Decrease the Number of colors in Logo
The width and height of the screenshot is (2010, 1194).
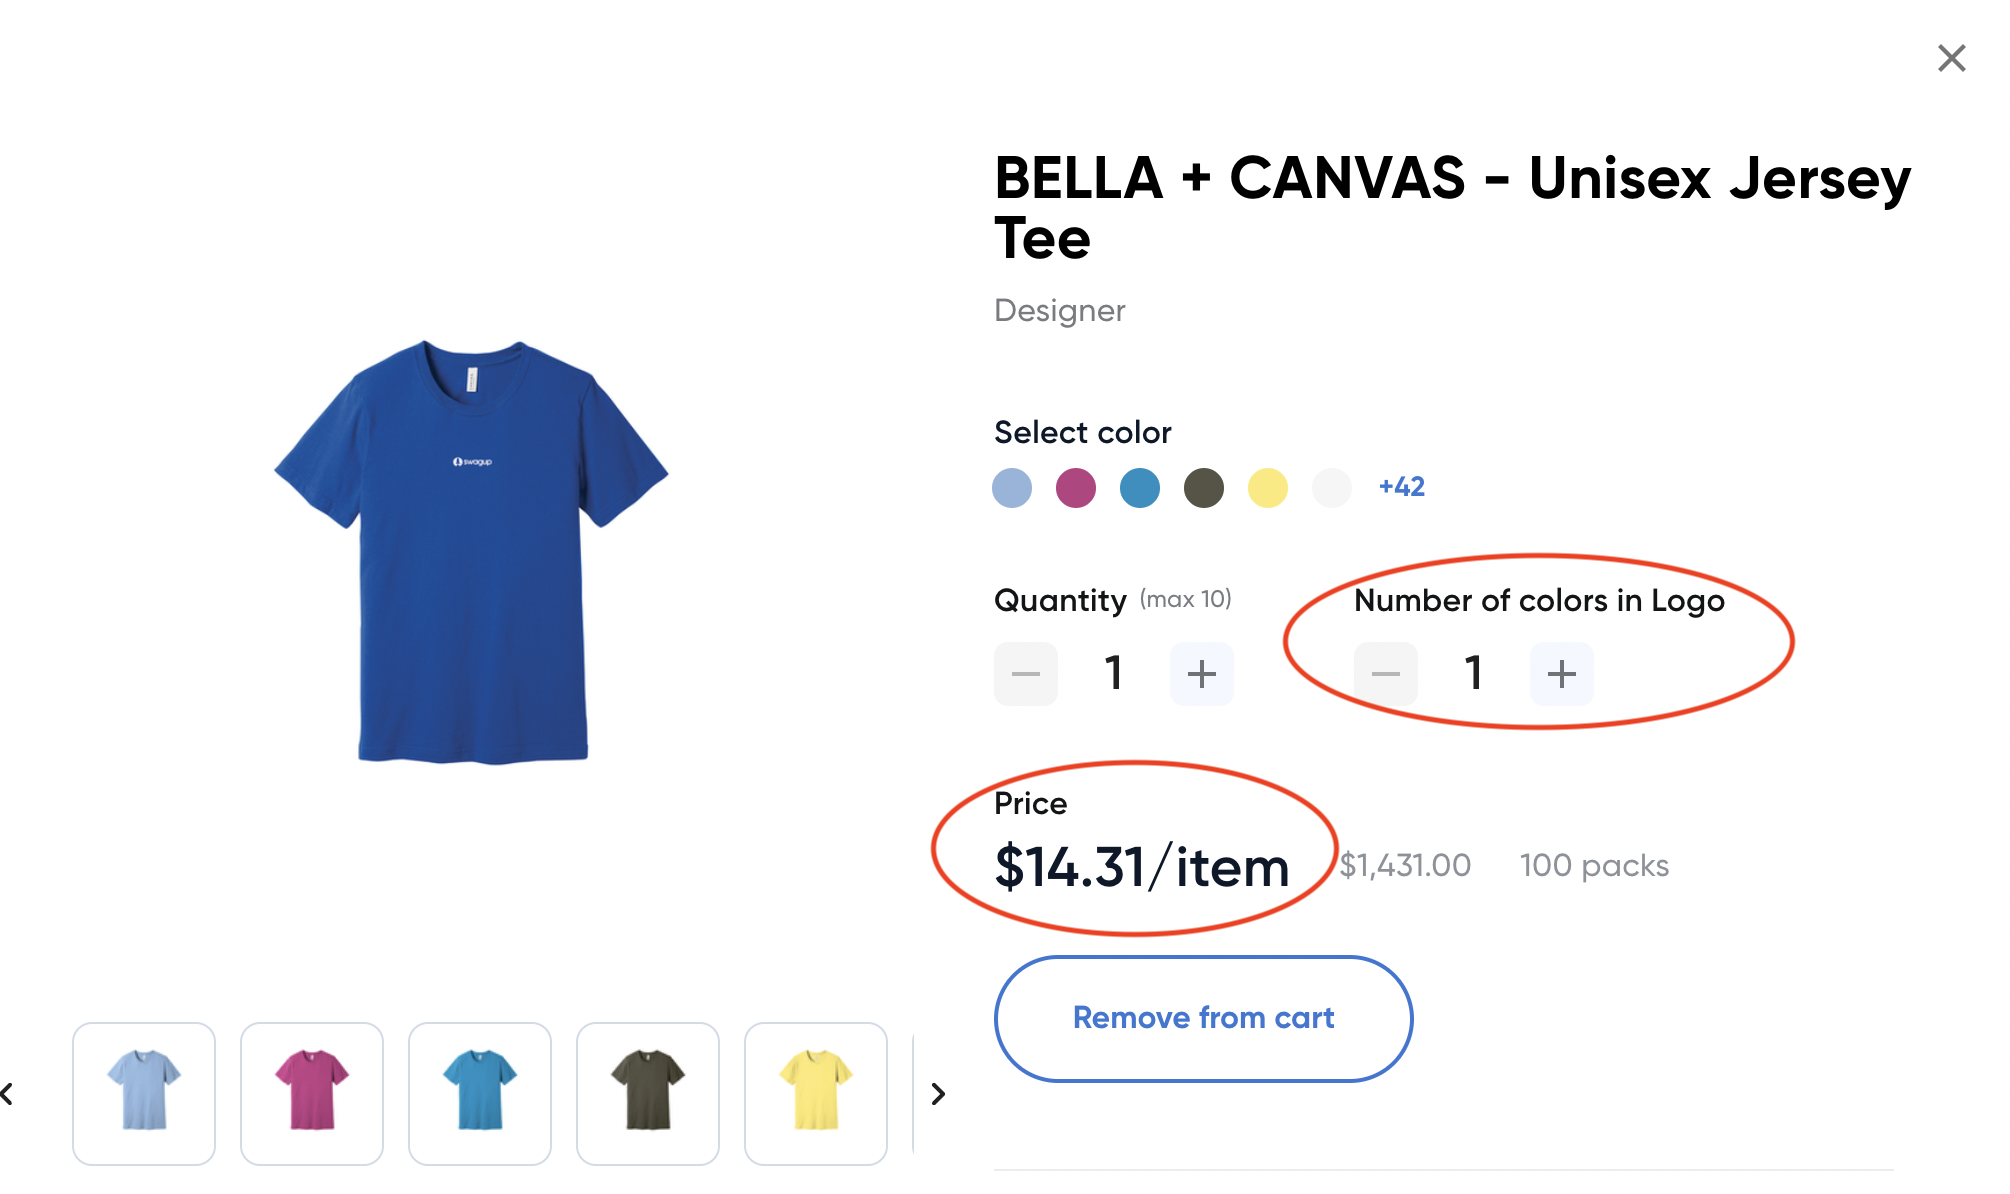point(1385,673)
